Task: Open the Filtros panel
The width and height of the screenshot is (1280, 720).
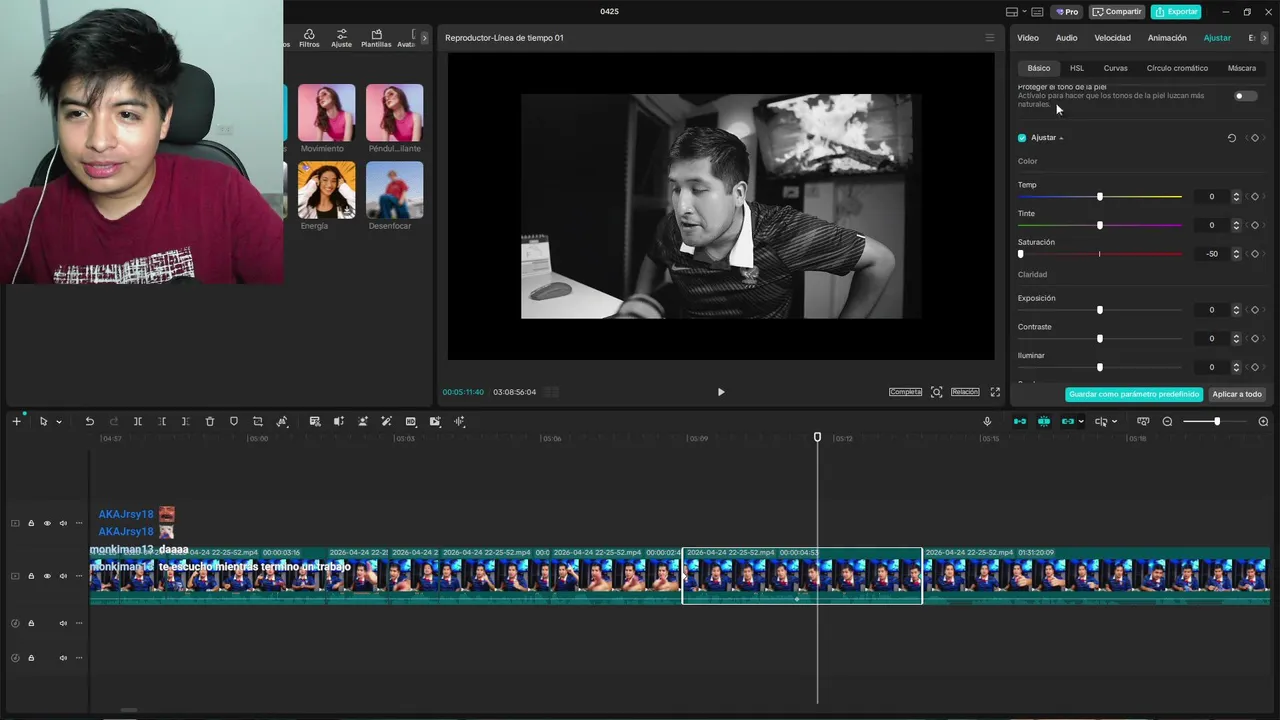Action: coord(309,38)
